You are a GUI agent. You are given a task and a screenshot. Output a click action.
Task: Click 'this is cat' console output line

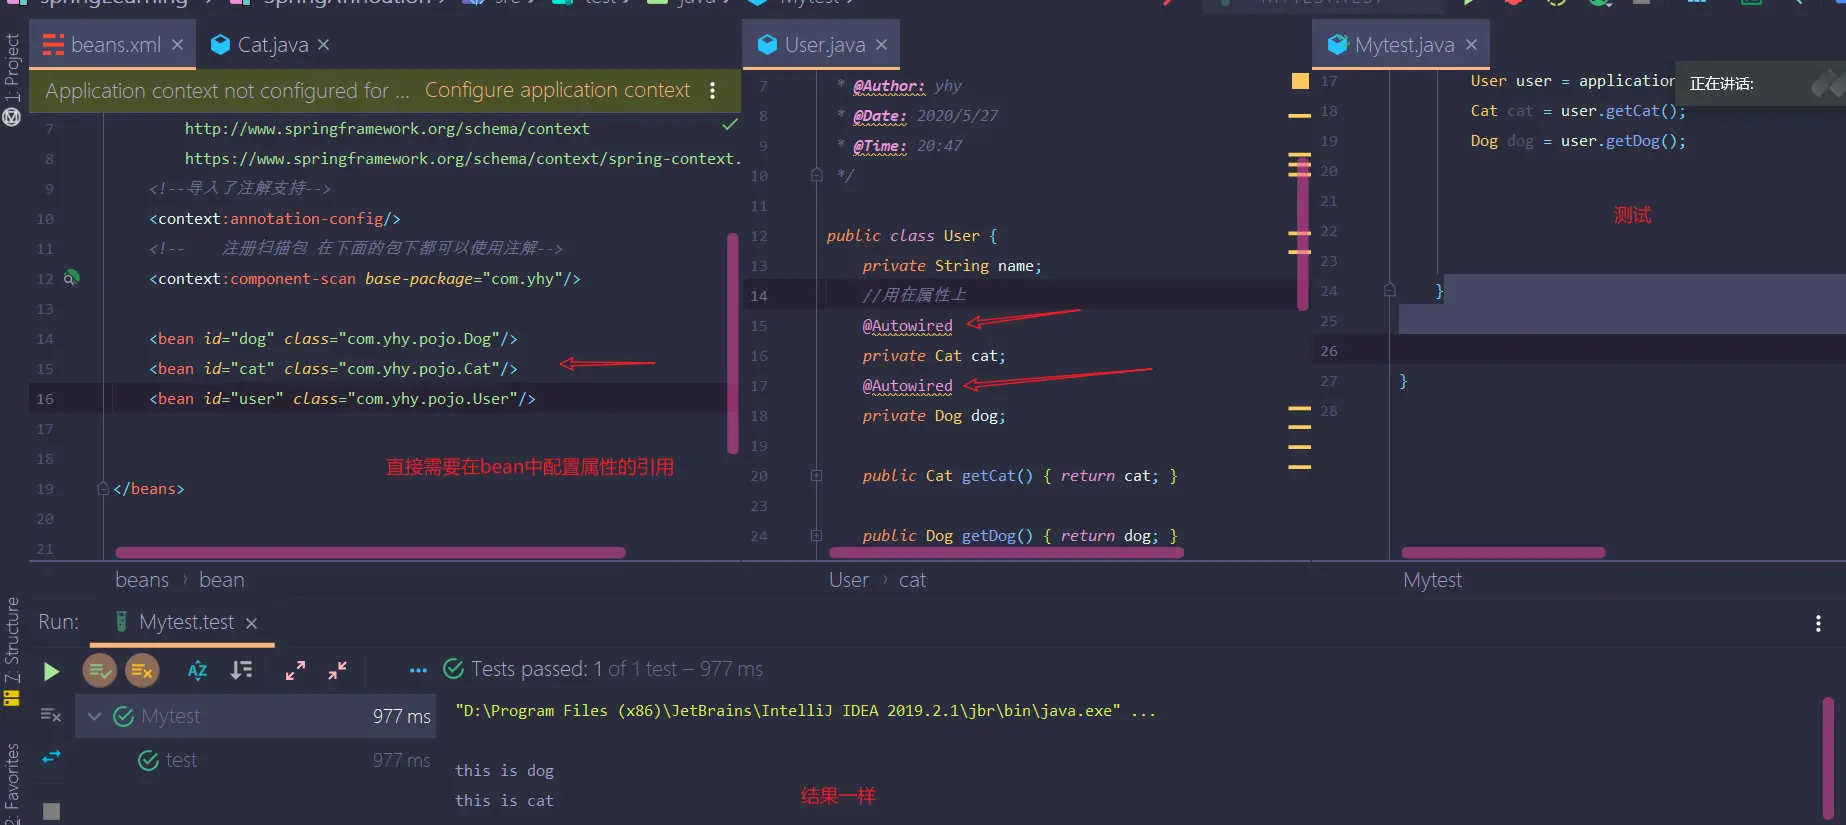pos(504,801)
